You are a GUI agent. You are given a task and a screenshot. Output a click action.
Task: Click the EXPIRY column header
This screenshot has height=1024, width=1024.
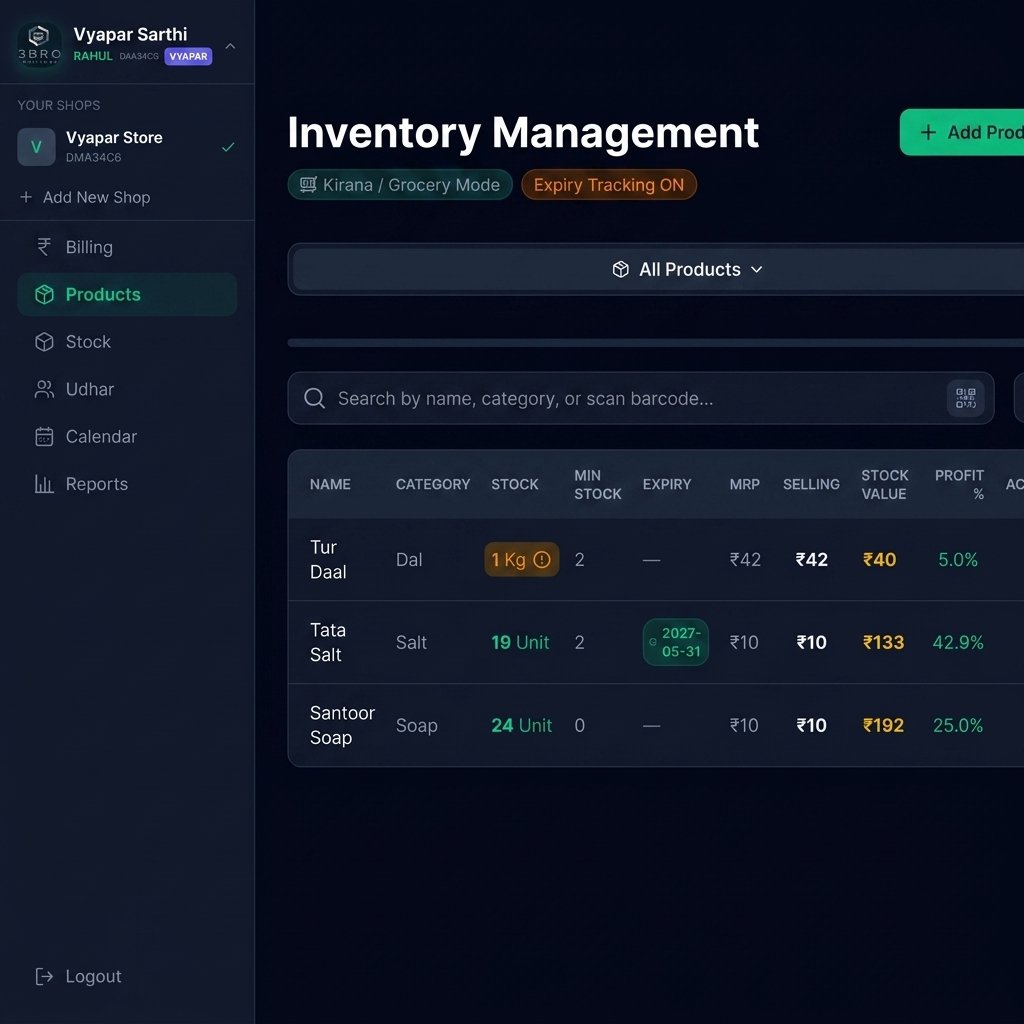pyautogui.click(x=666, y=485)
